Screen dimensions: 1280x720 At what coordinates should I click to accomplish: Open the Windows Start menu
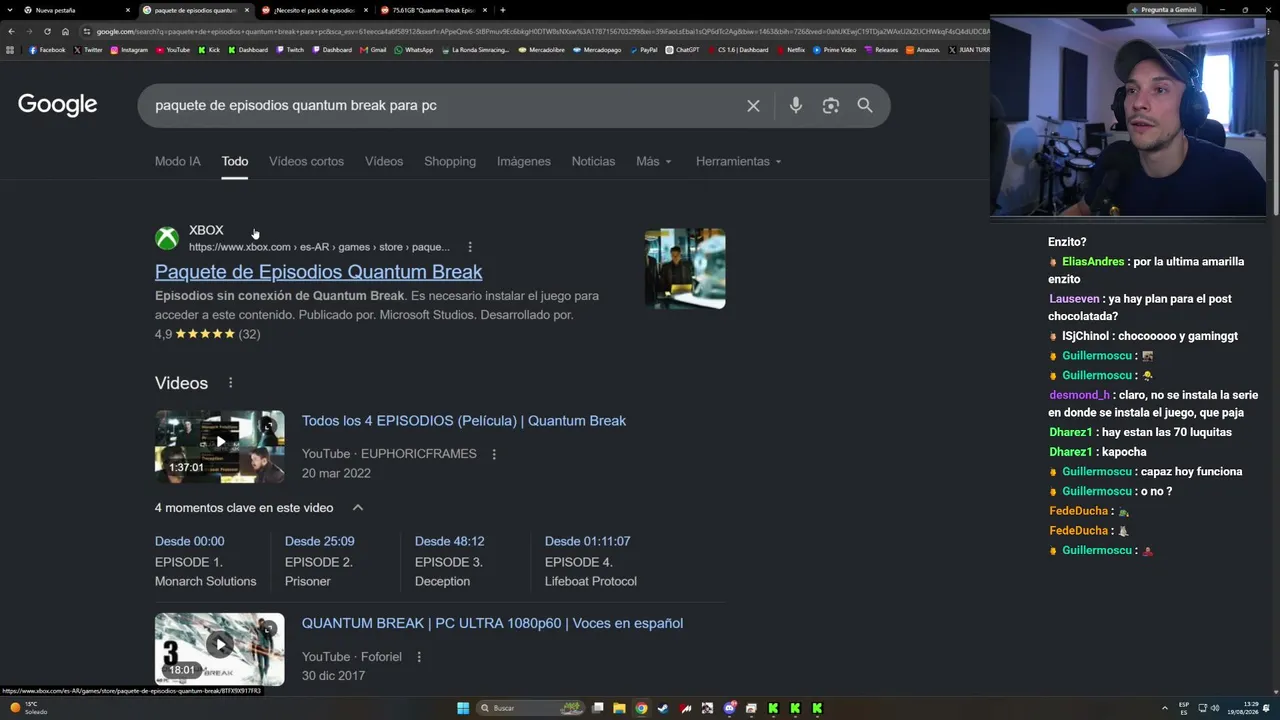click(463, 708)
